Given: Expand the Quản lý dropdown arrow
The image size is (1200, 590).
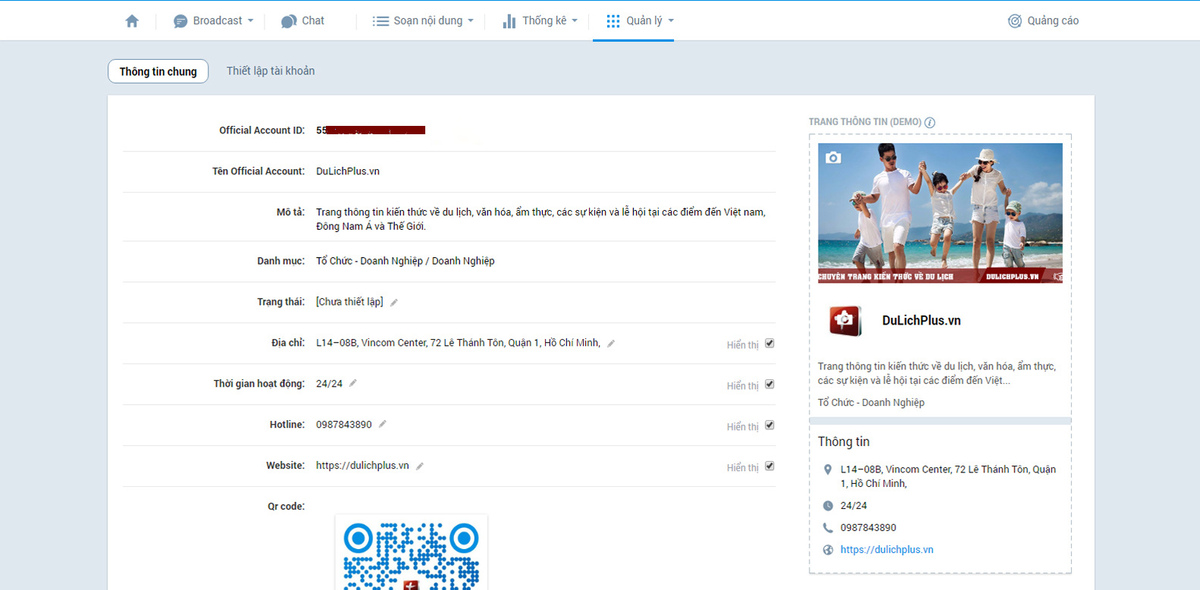Looking at the screenshot, I should pos(671,21).
